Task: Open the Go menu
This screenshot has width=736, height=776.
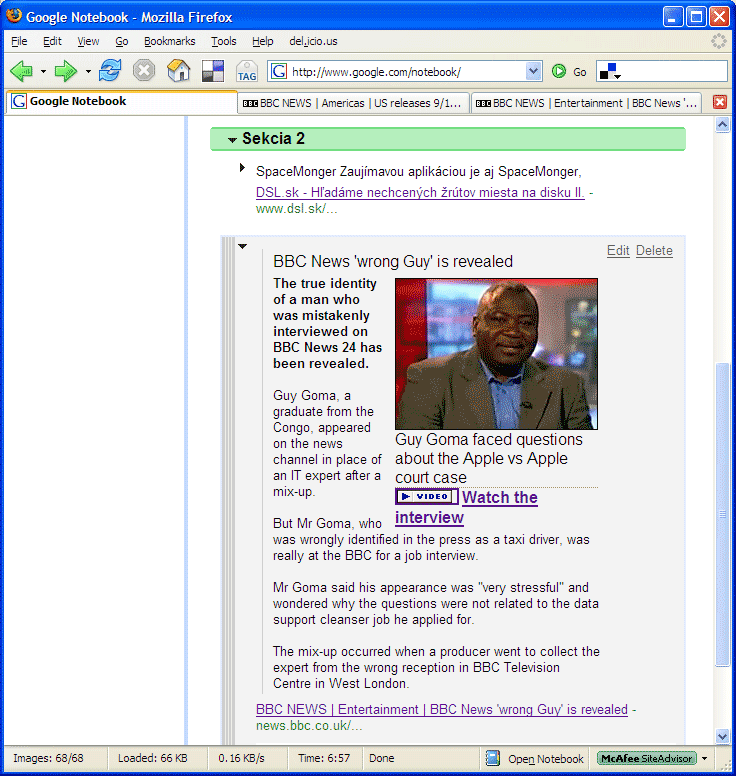Action: click(122, 42)
